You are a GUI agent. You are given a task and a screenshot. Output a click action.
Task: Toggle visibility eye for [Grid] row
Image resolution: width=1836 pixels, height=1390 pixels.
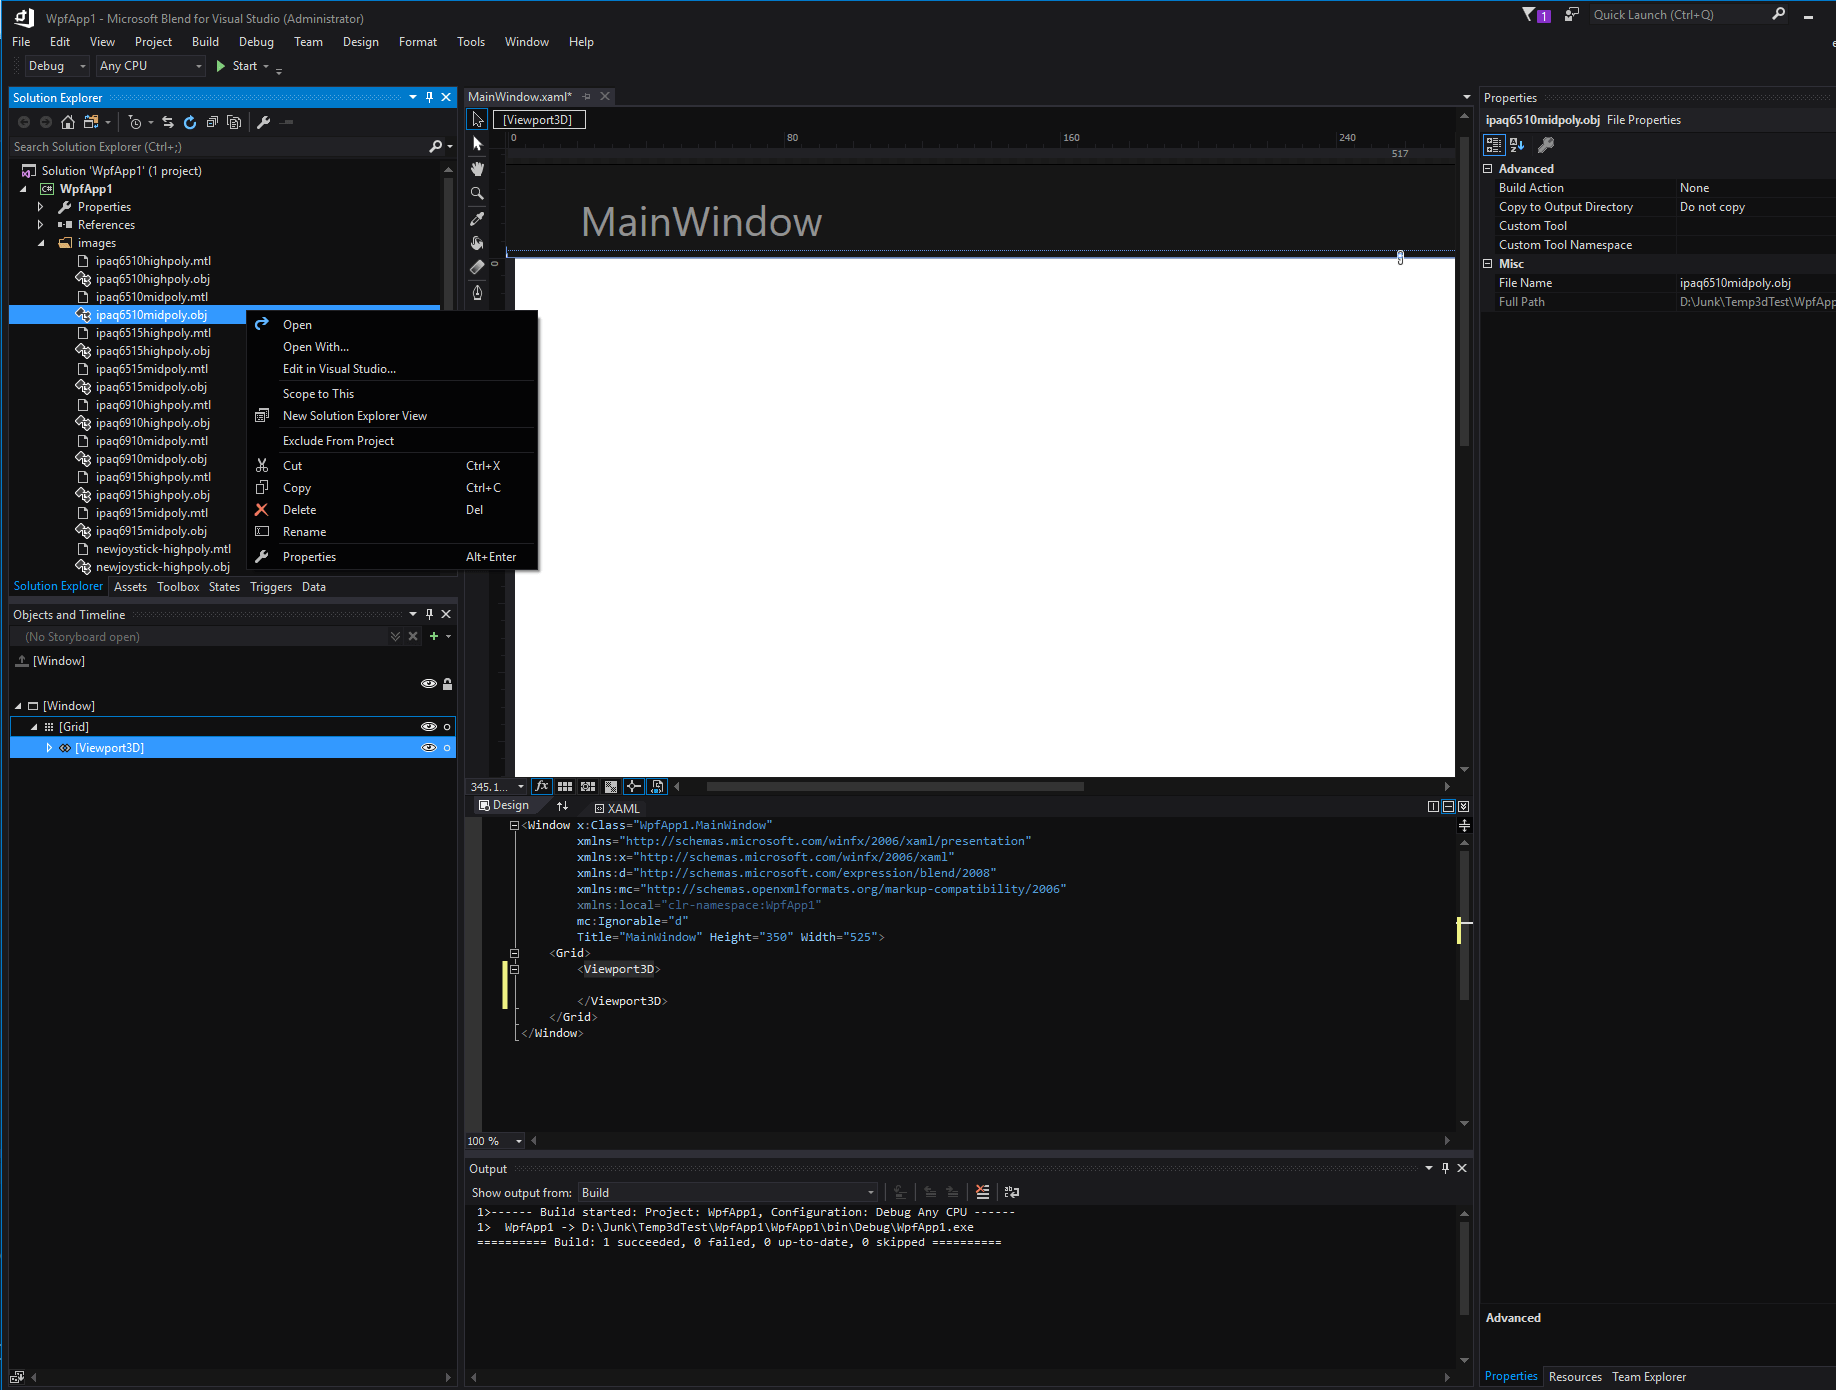point(429,727)
